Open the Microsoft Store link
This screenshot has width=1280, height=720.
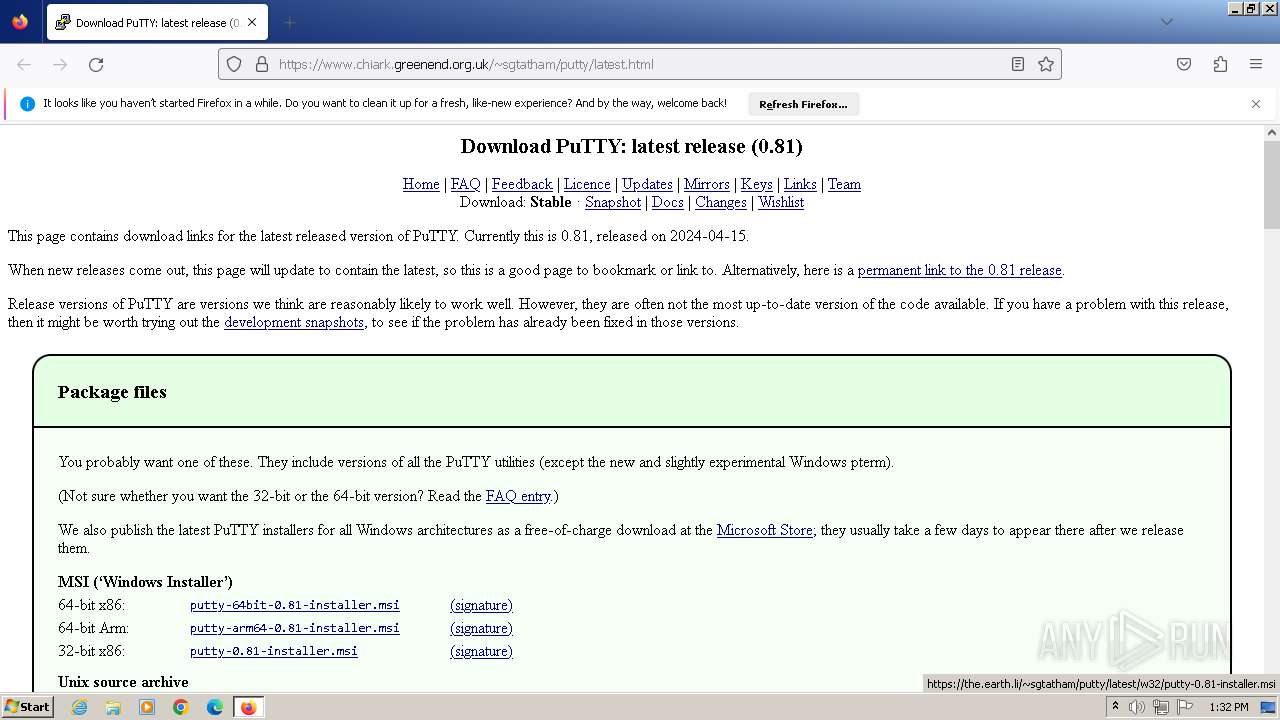[765, 530]
